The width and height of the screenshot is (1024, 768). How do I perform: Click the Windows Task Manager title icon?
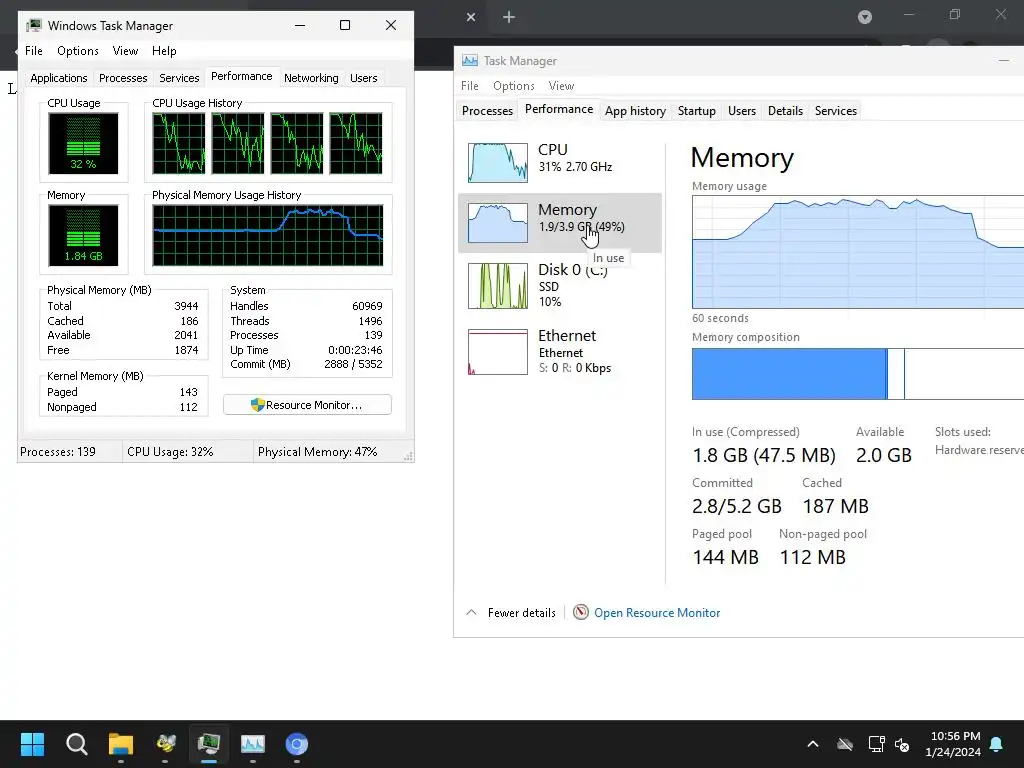[x=34, y=25]
